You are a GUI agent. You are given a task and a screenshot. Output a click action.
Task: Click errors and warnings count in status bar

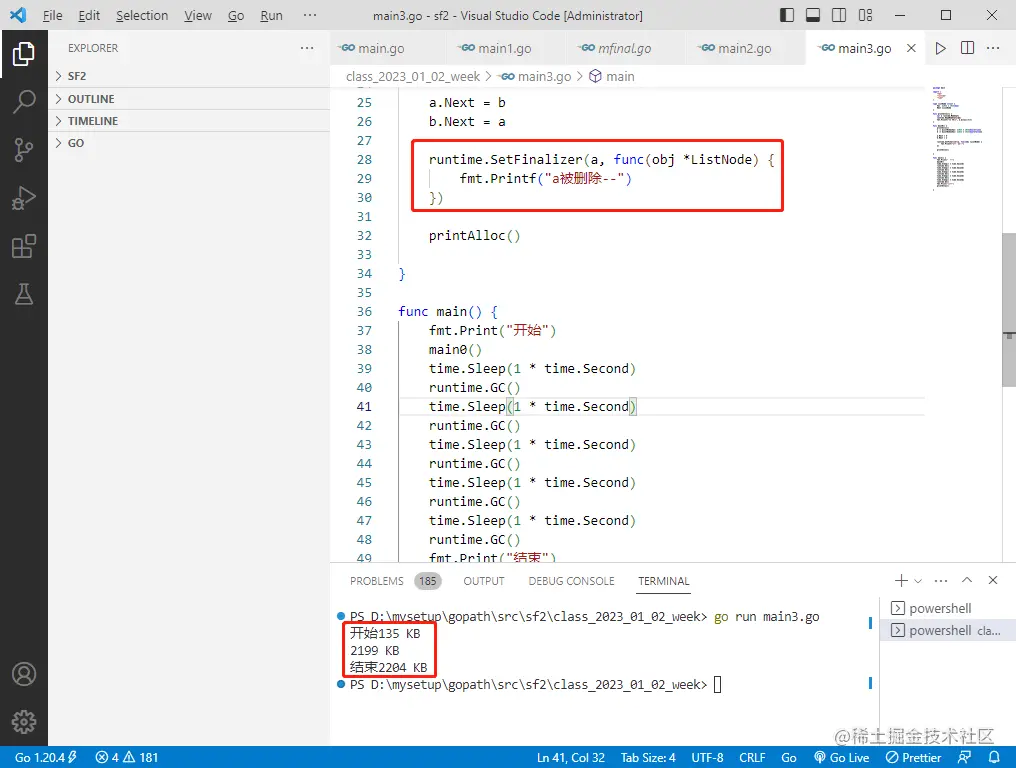point(127,757)
